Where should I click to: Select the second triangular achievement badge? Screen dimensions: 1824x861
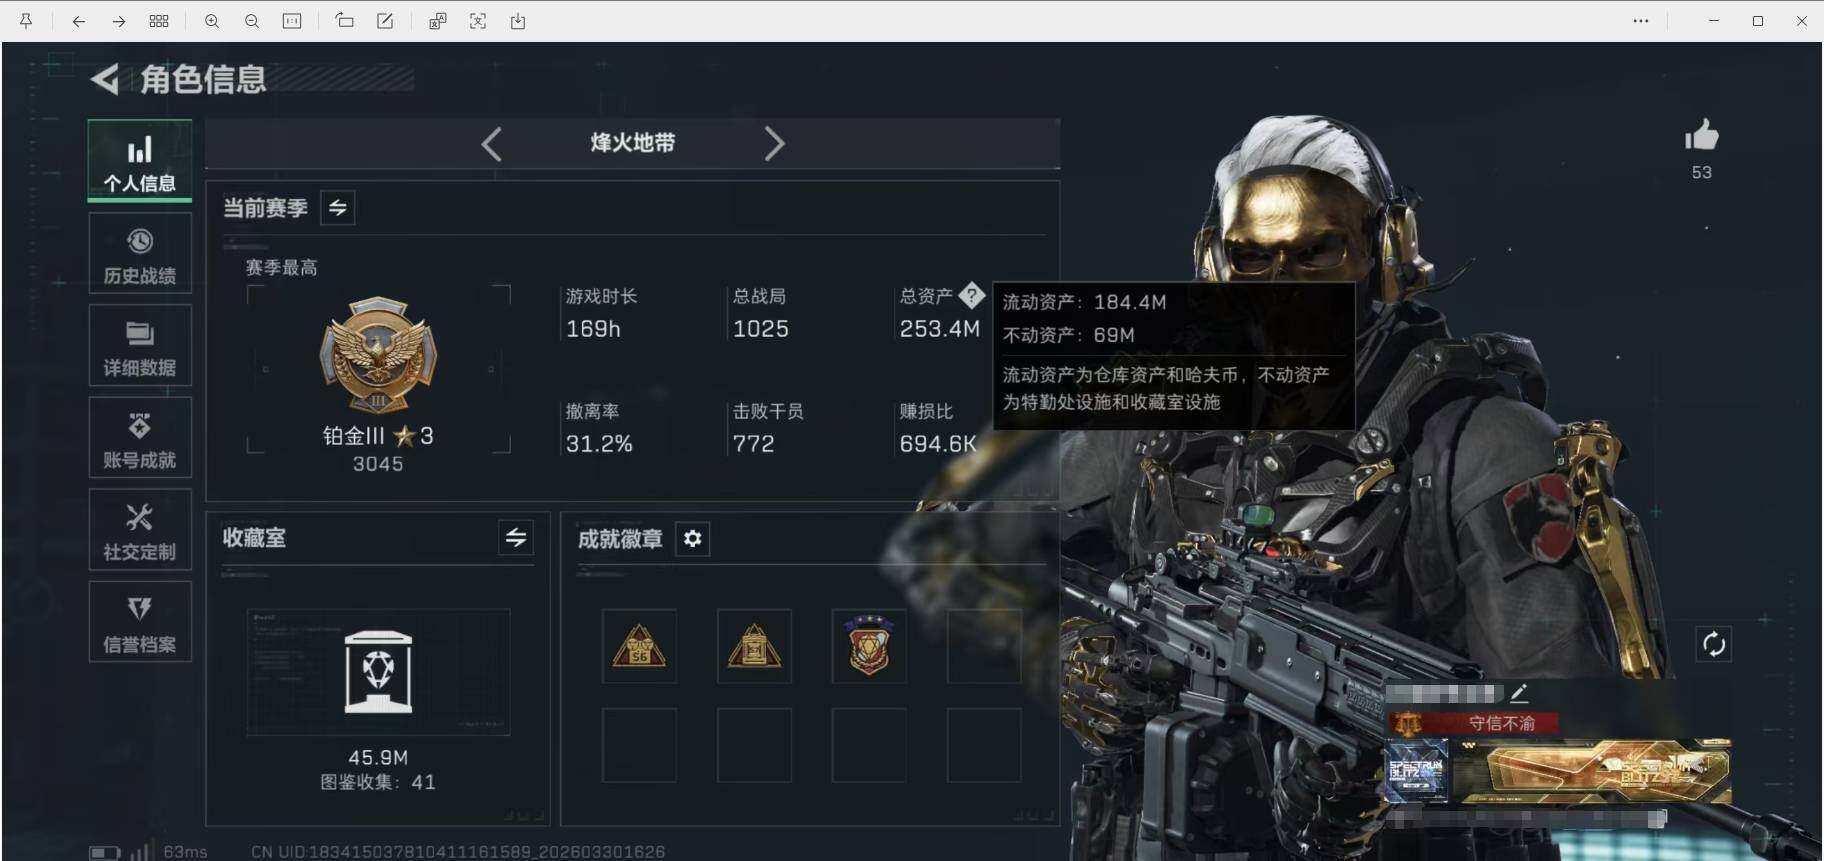pos(754,646)
